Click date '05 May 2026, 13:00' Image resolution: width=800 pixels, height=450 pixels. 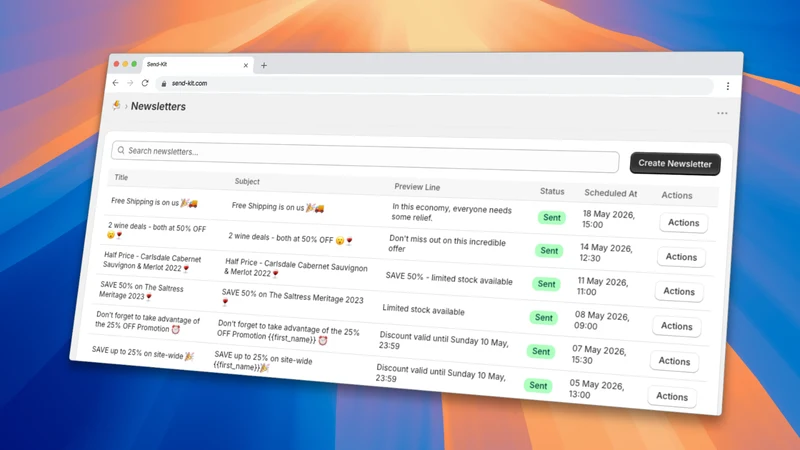coord(596,389)
